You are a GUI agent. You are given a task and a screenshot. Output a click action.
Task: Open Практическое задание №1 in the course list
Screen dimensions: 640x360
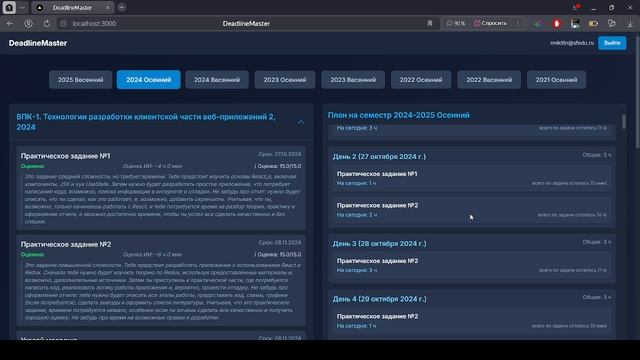[x=65, y=156]
